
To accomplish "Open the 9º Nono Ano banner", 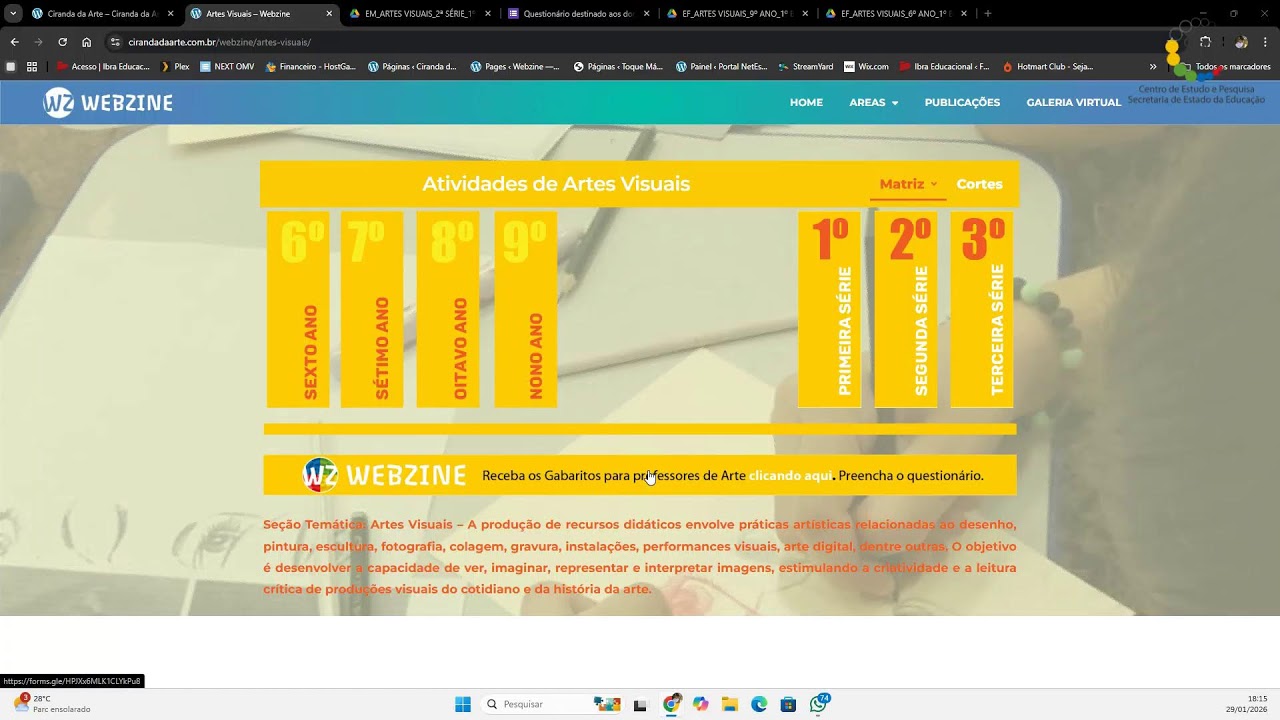I will 526,309.
